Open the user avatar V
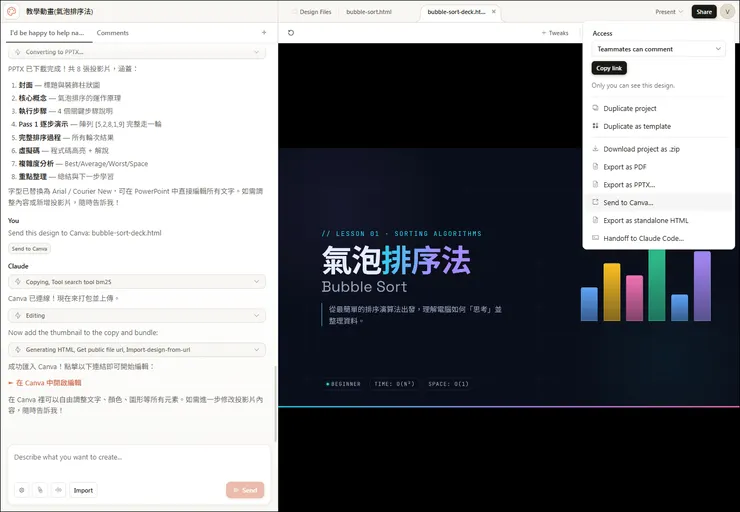Image resolution: width=740 pixels, height=512 pixels. pyautogui.click(x=727, y=11)
